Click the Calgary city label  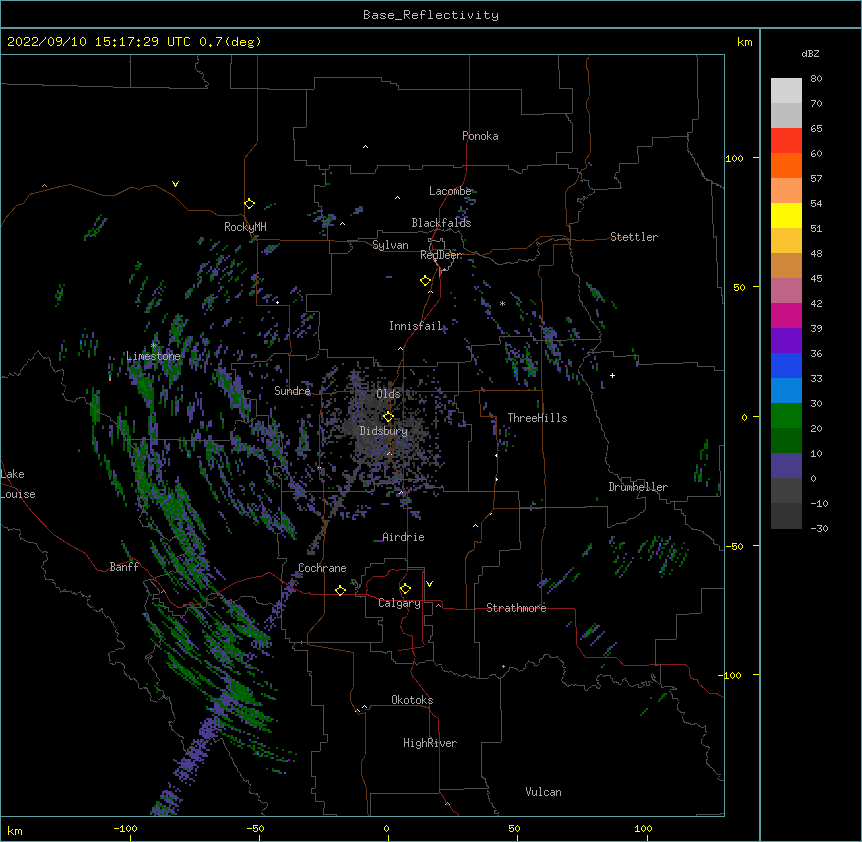399,603
